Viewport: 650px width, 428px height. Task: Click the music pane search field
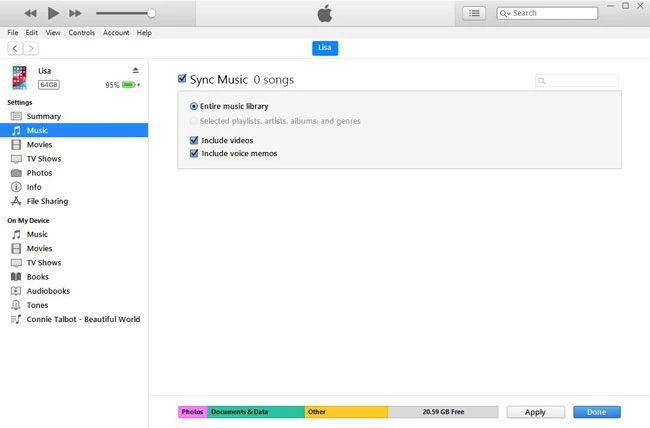point(577,80)
